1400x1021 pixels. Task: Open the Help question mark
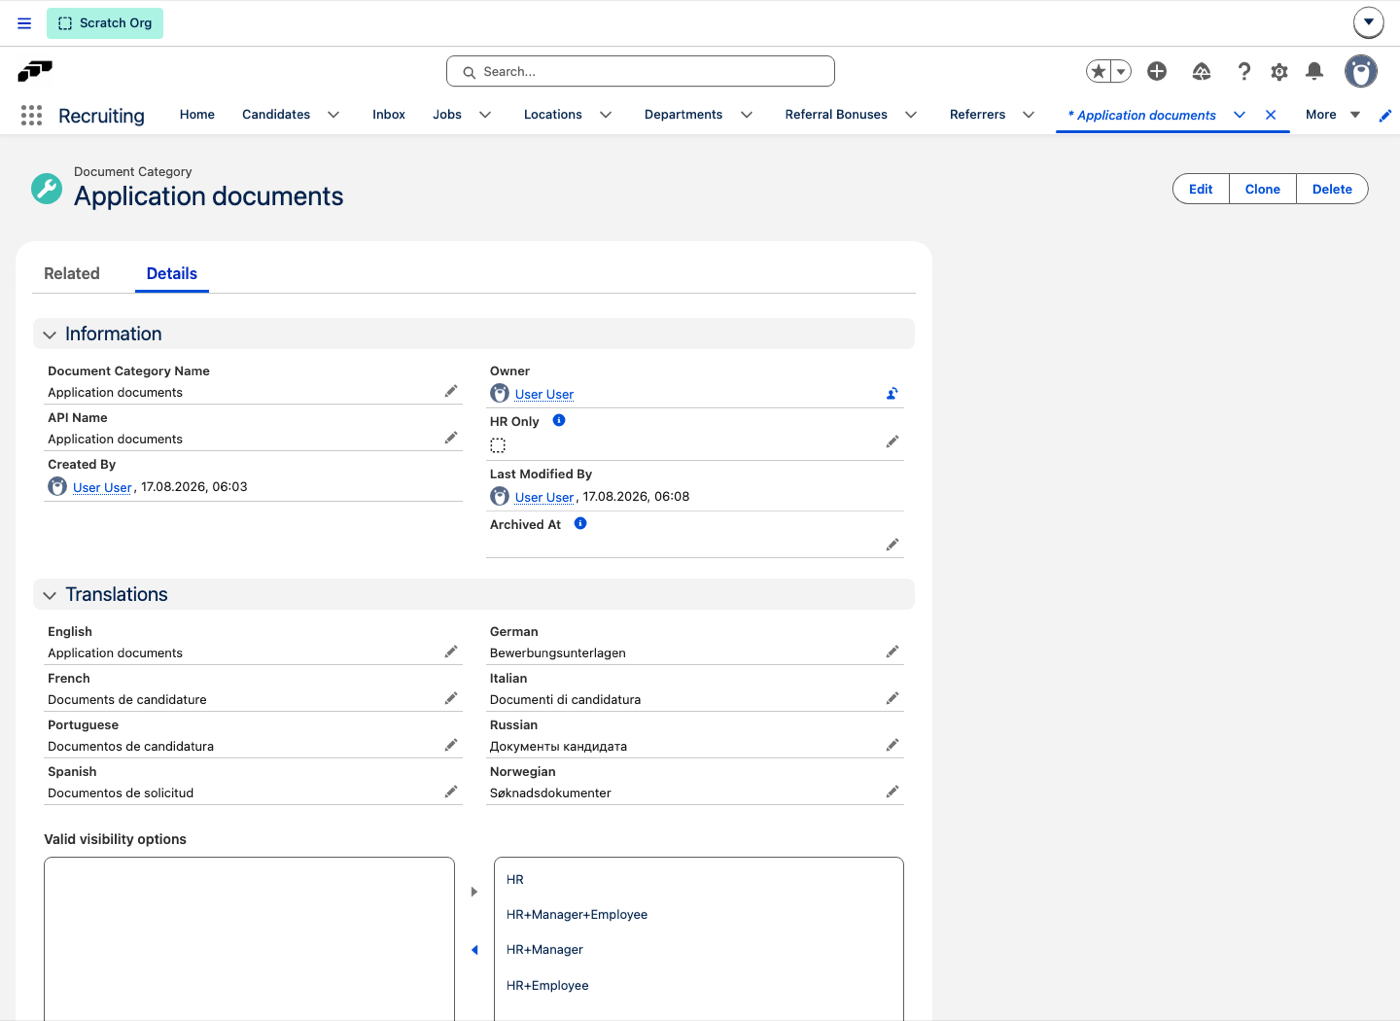coord(1243,71)
